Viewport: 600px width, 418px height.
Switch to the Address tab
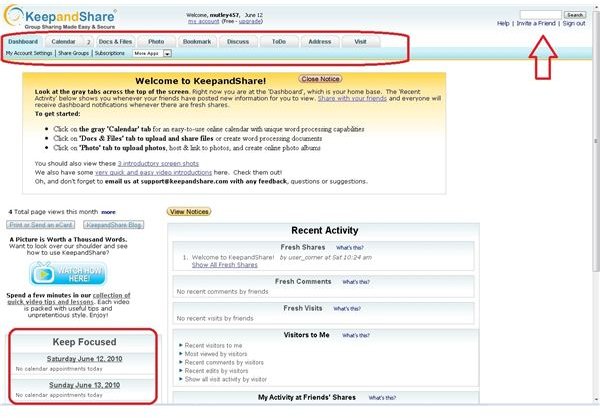click(x=320, y=41)
